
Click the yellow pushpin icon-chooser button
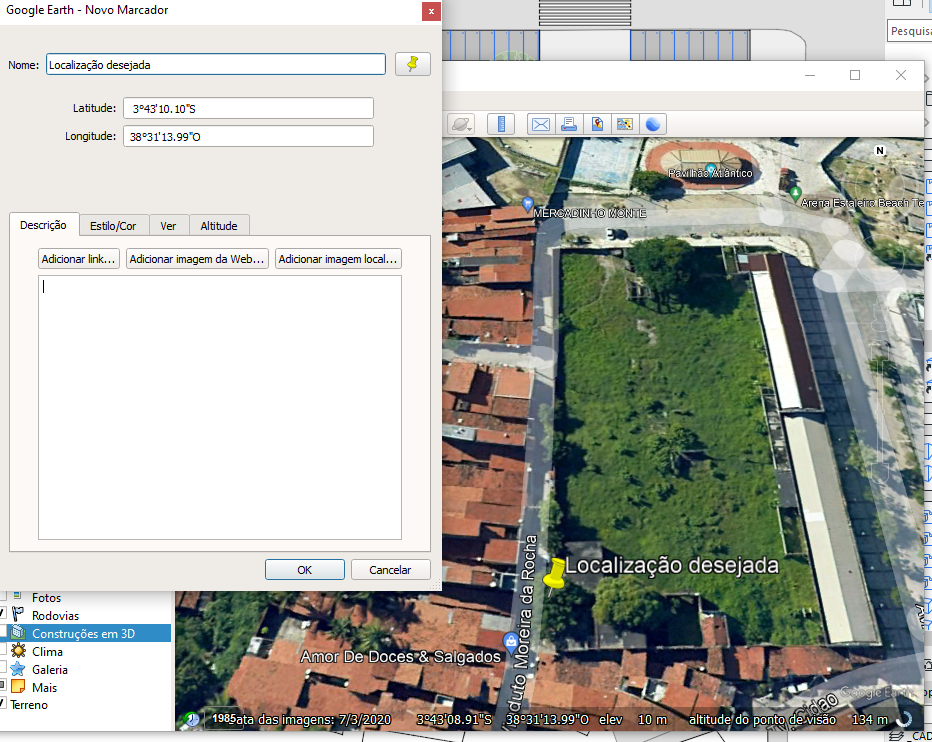coord(413,64)
